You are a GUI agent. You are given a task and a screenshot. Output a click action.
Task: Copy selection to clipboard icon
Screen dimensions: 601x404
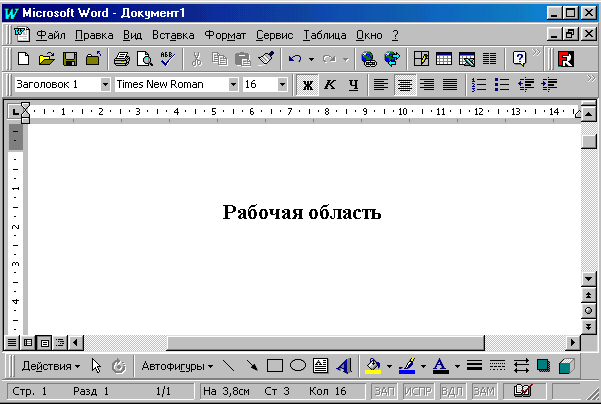[x=220, y=59]
